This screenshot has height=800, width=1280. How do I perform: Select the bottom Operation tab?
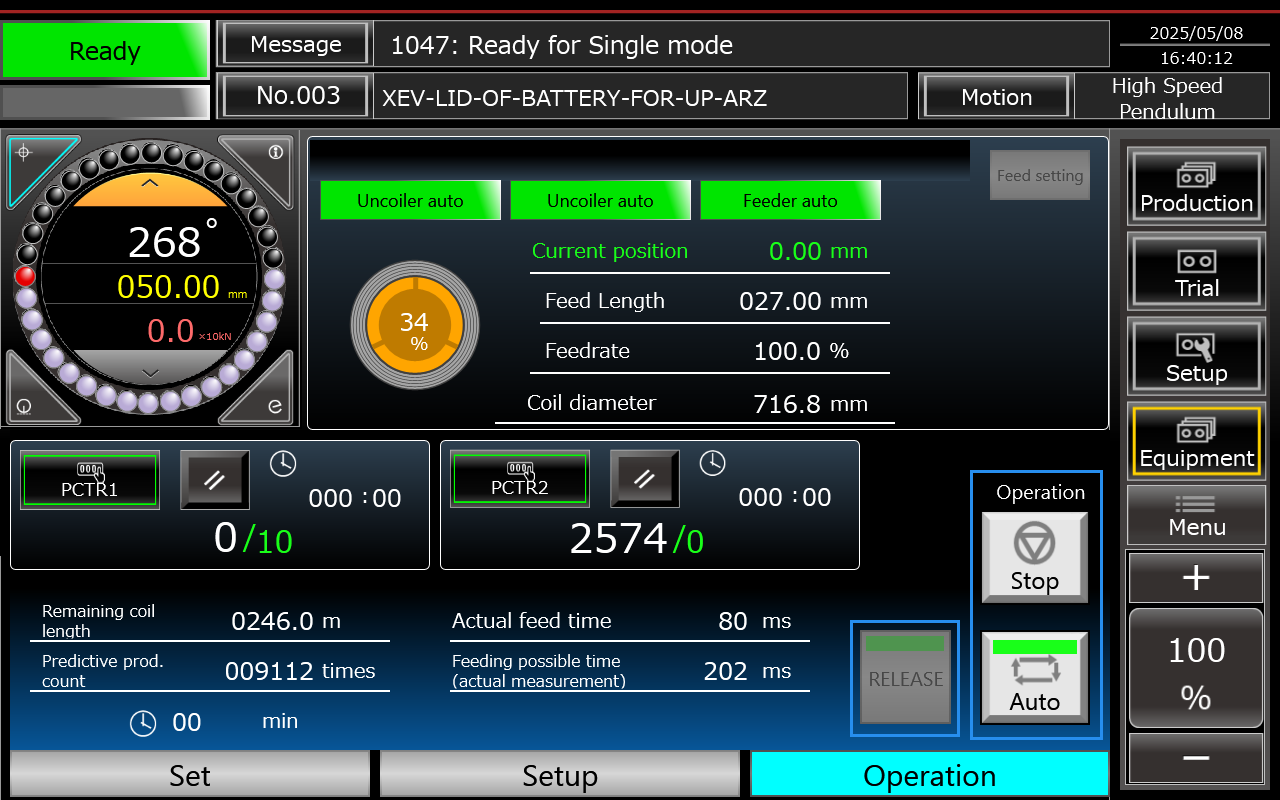(929, 775)
